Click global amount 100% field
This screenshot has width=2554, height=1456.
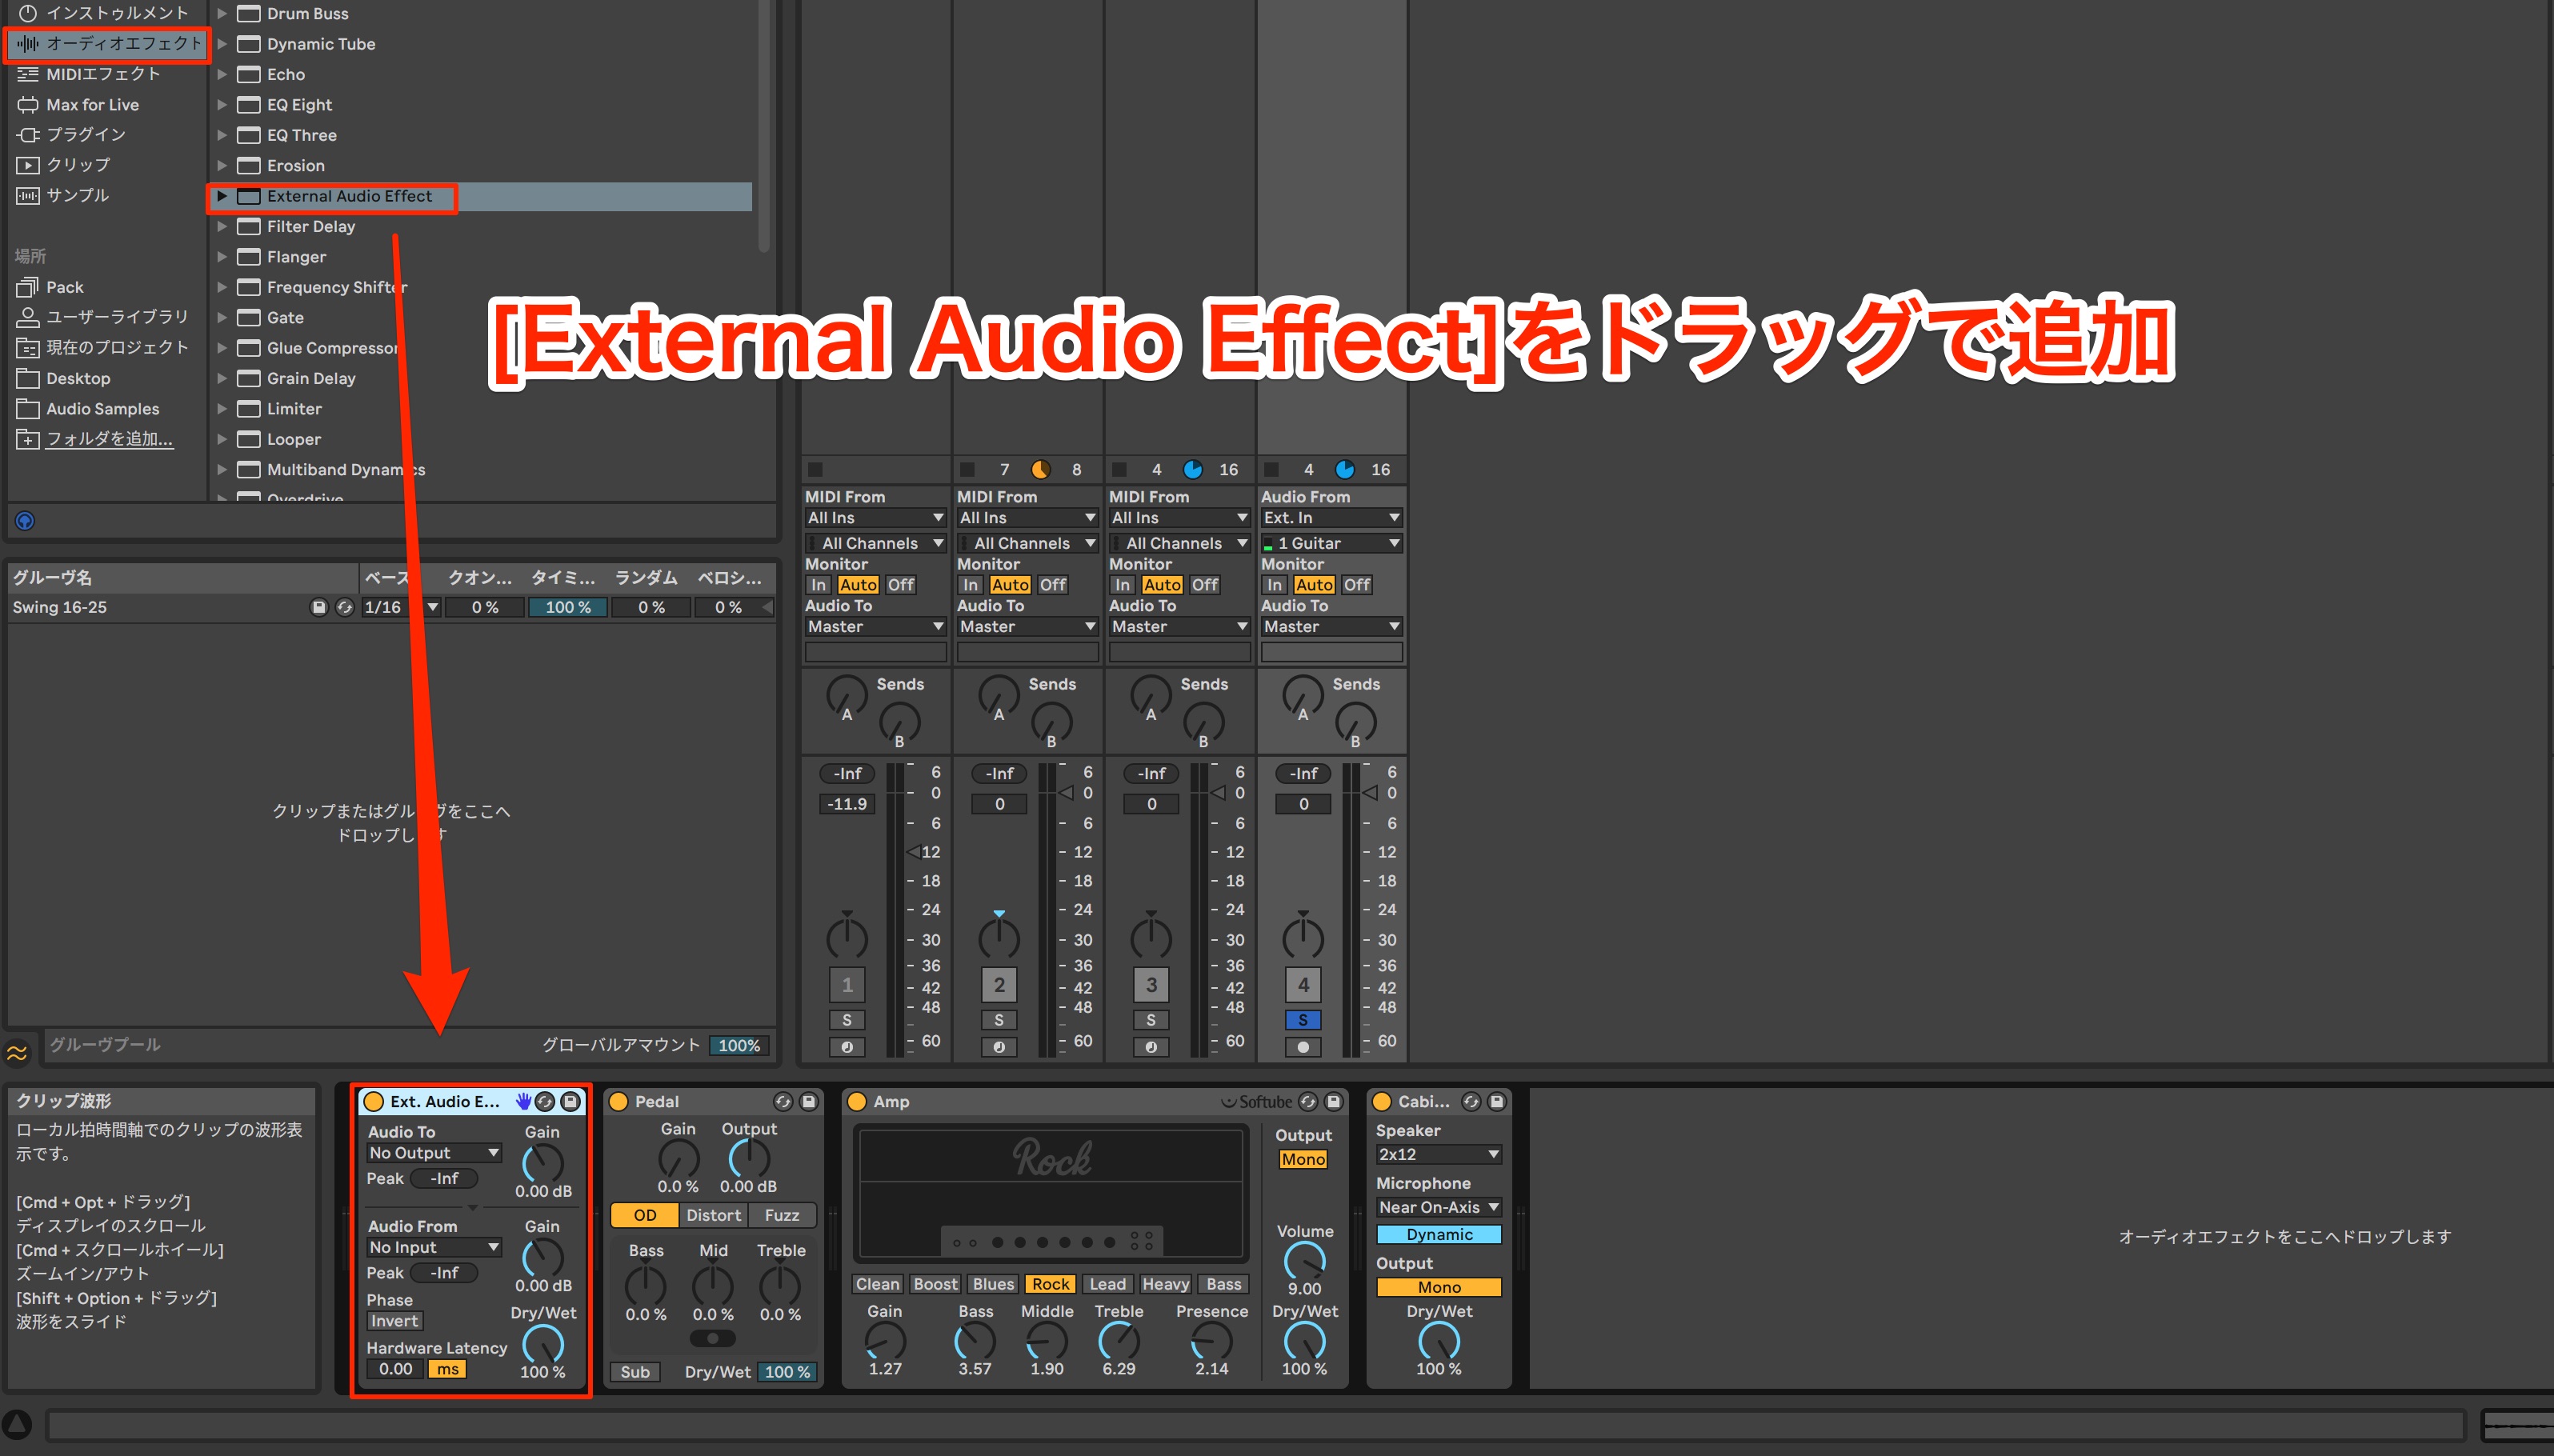point(739,1045)
